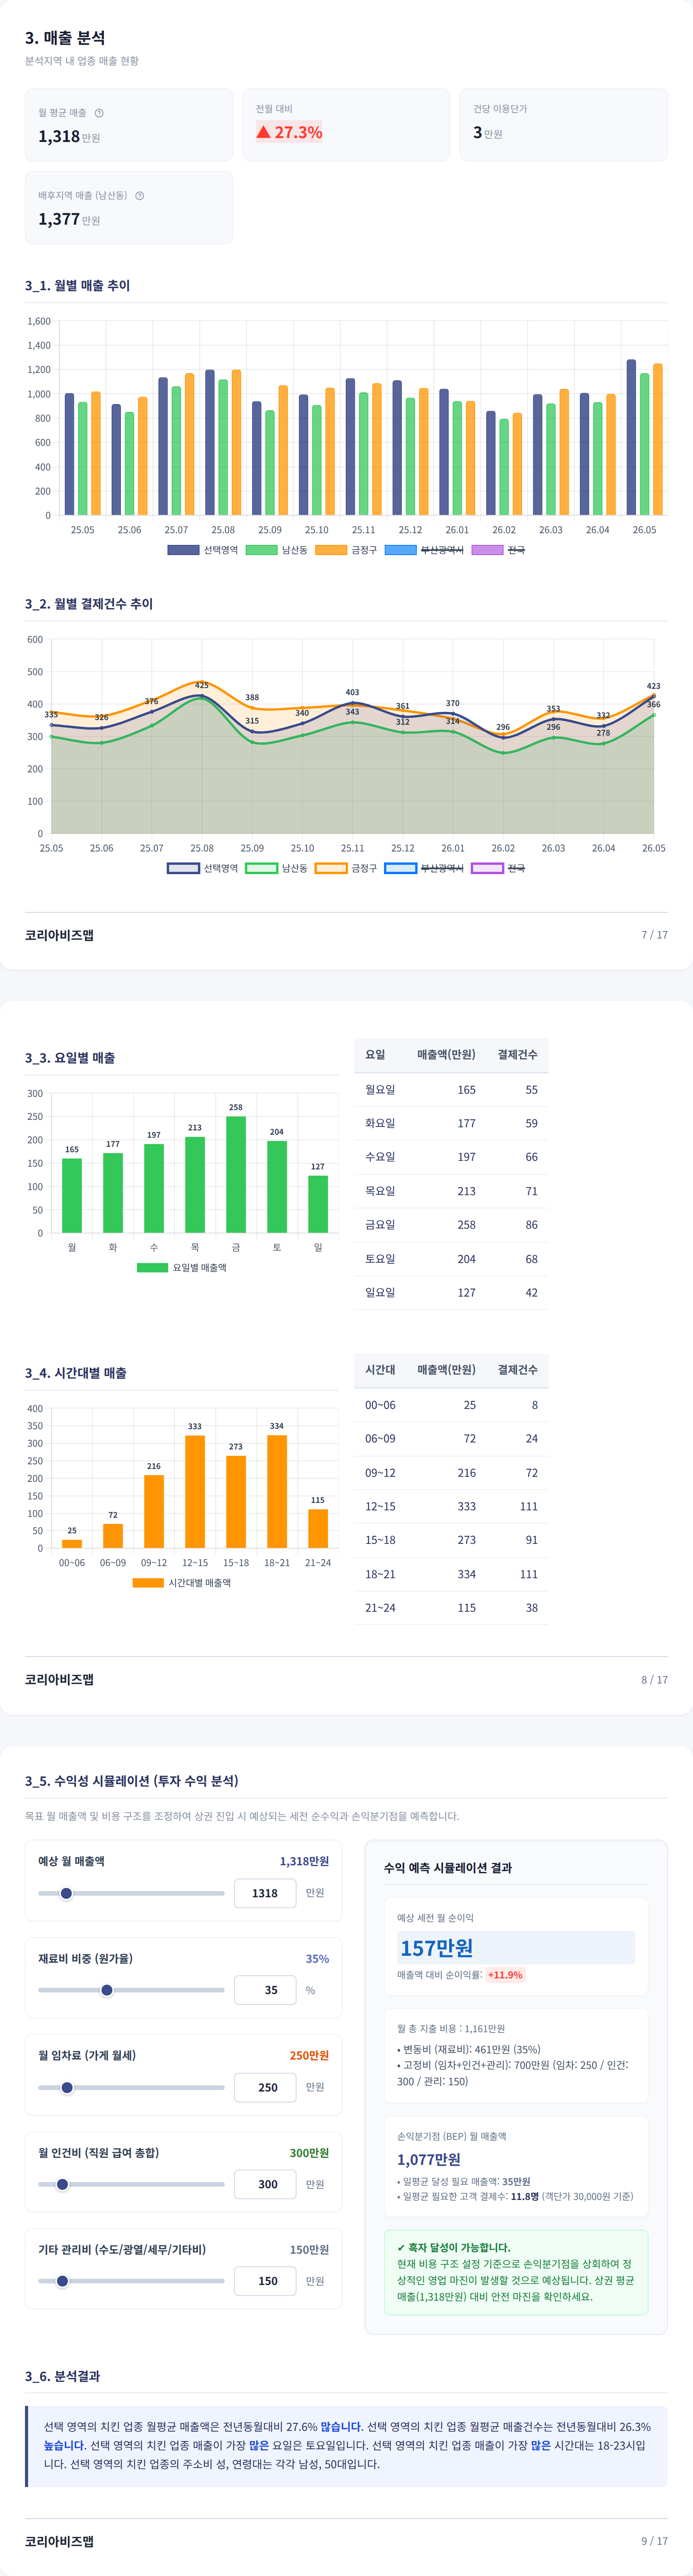Viewport: 693px width, 2576px height.
Task: Click the 3_5. 수익성 시뮬레이션 heading
Action: [132, 1781]
